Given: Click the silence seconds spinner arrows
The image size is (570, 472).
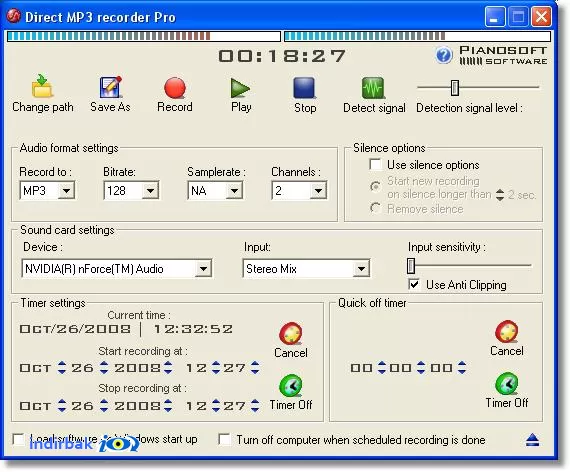Looking at the screenshot, I should pyautogui.click(x=500, y=195).
